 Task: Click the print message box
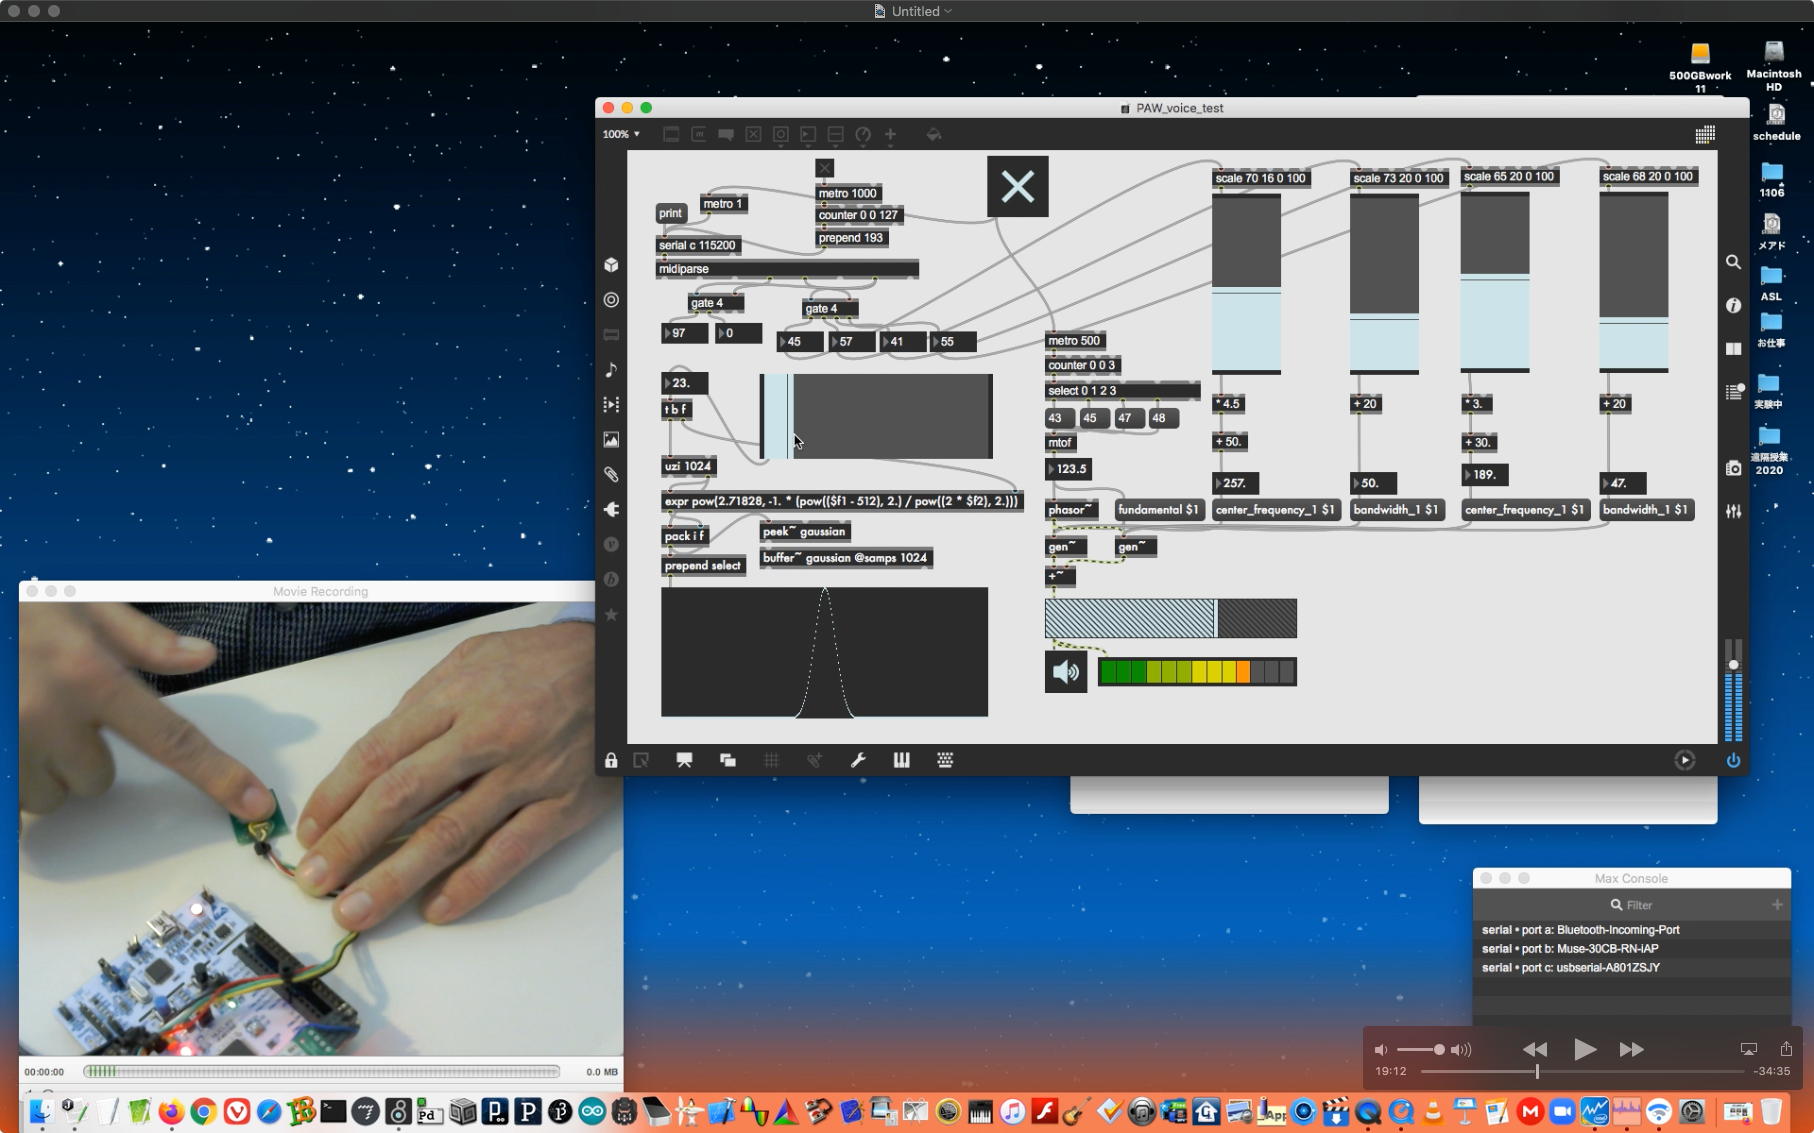coord(670,213)
